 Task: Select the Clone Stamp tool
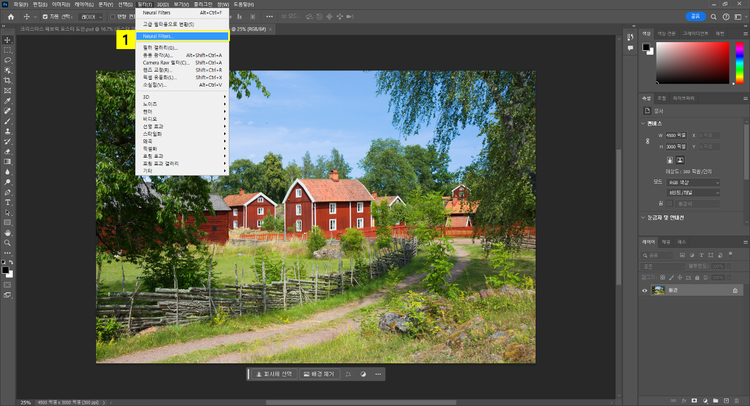coord(7,131)
